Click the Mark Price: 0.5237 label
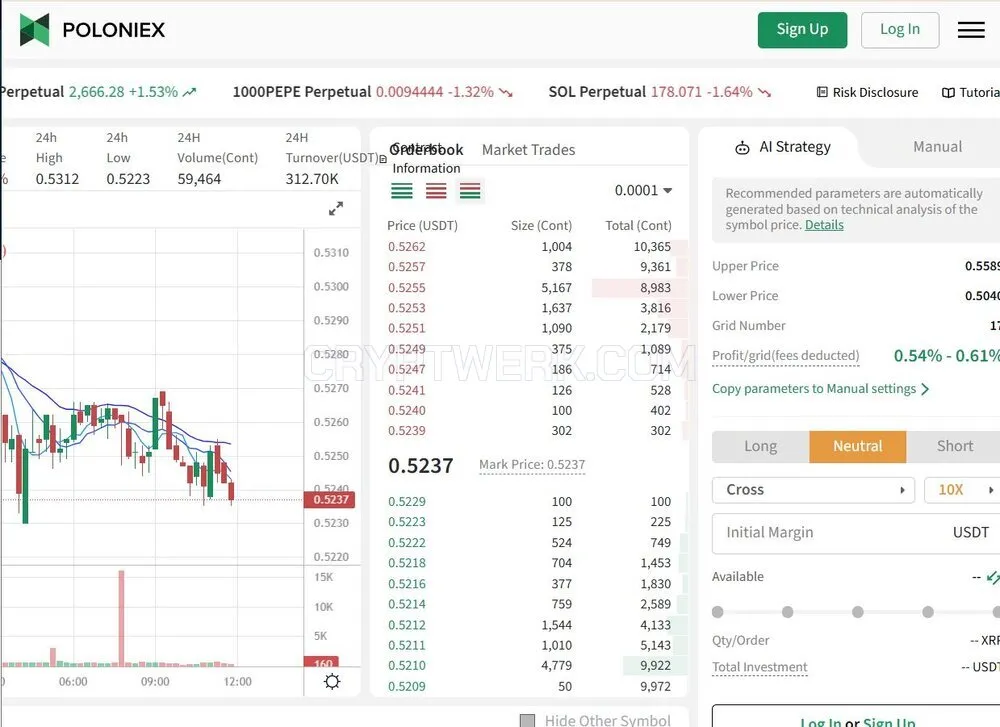The image size is (1000, 727). coord(532,465)
